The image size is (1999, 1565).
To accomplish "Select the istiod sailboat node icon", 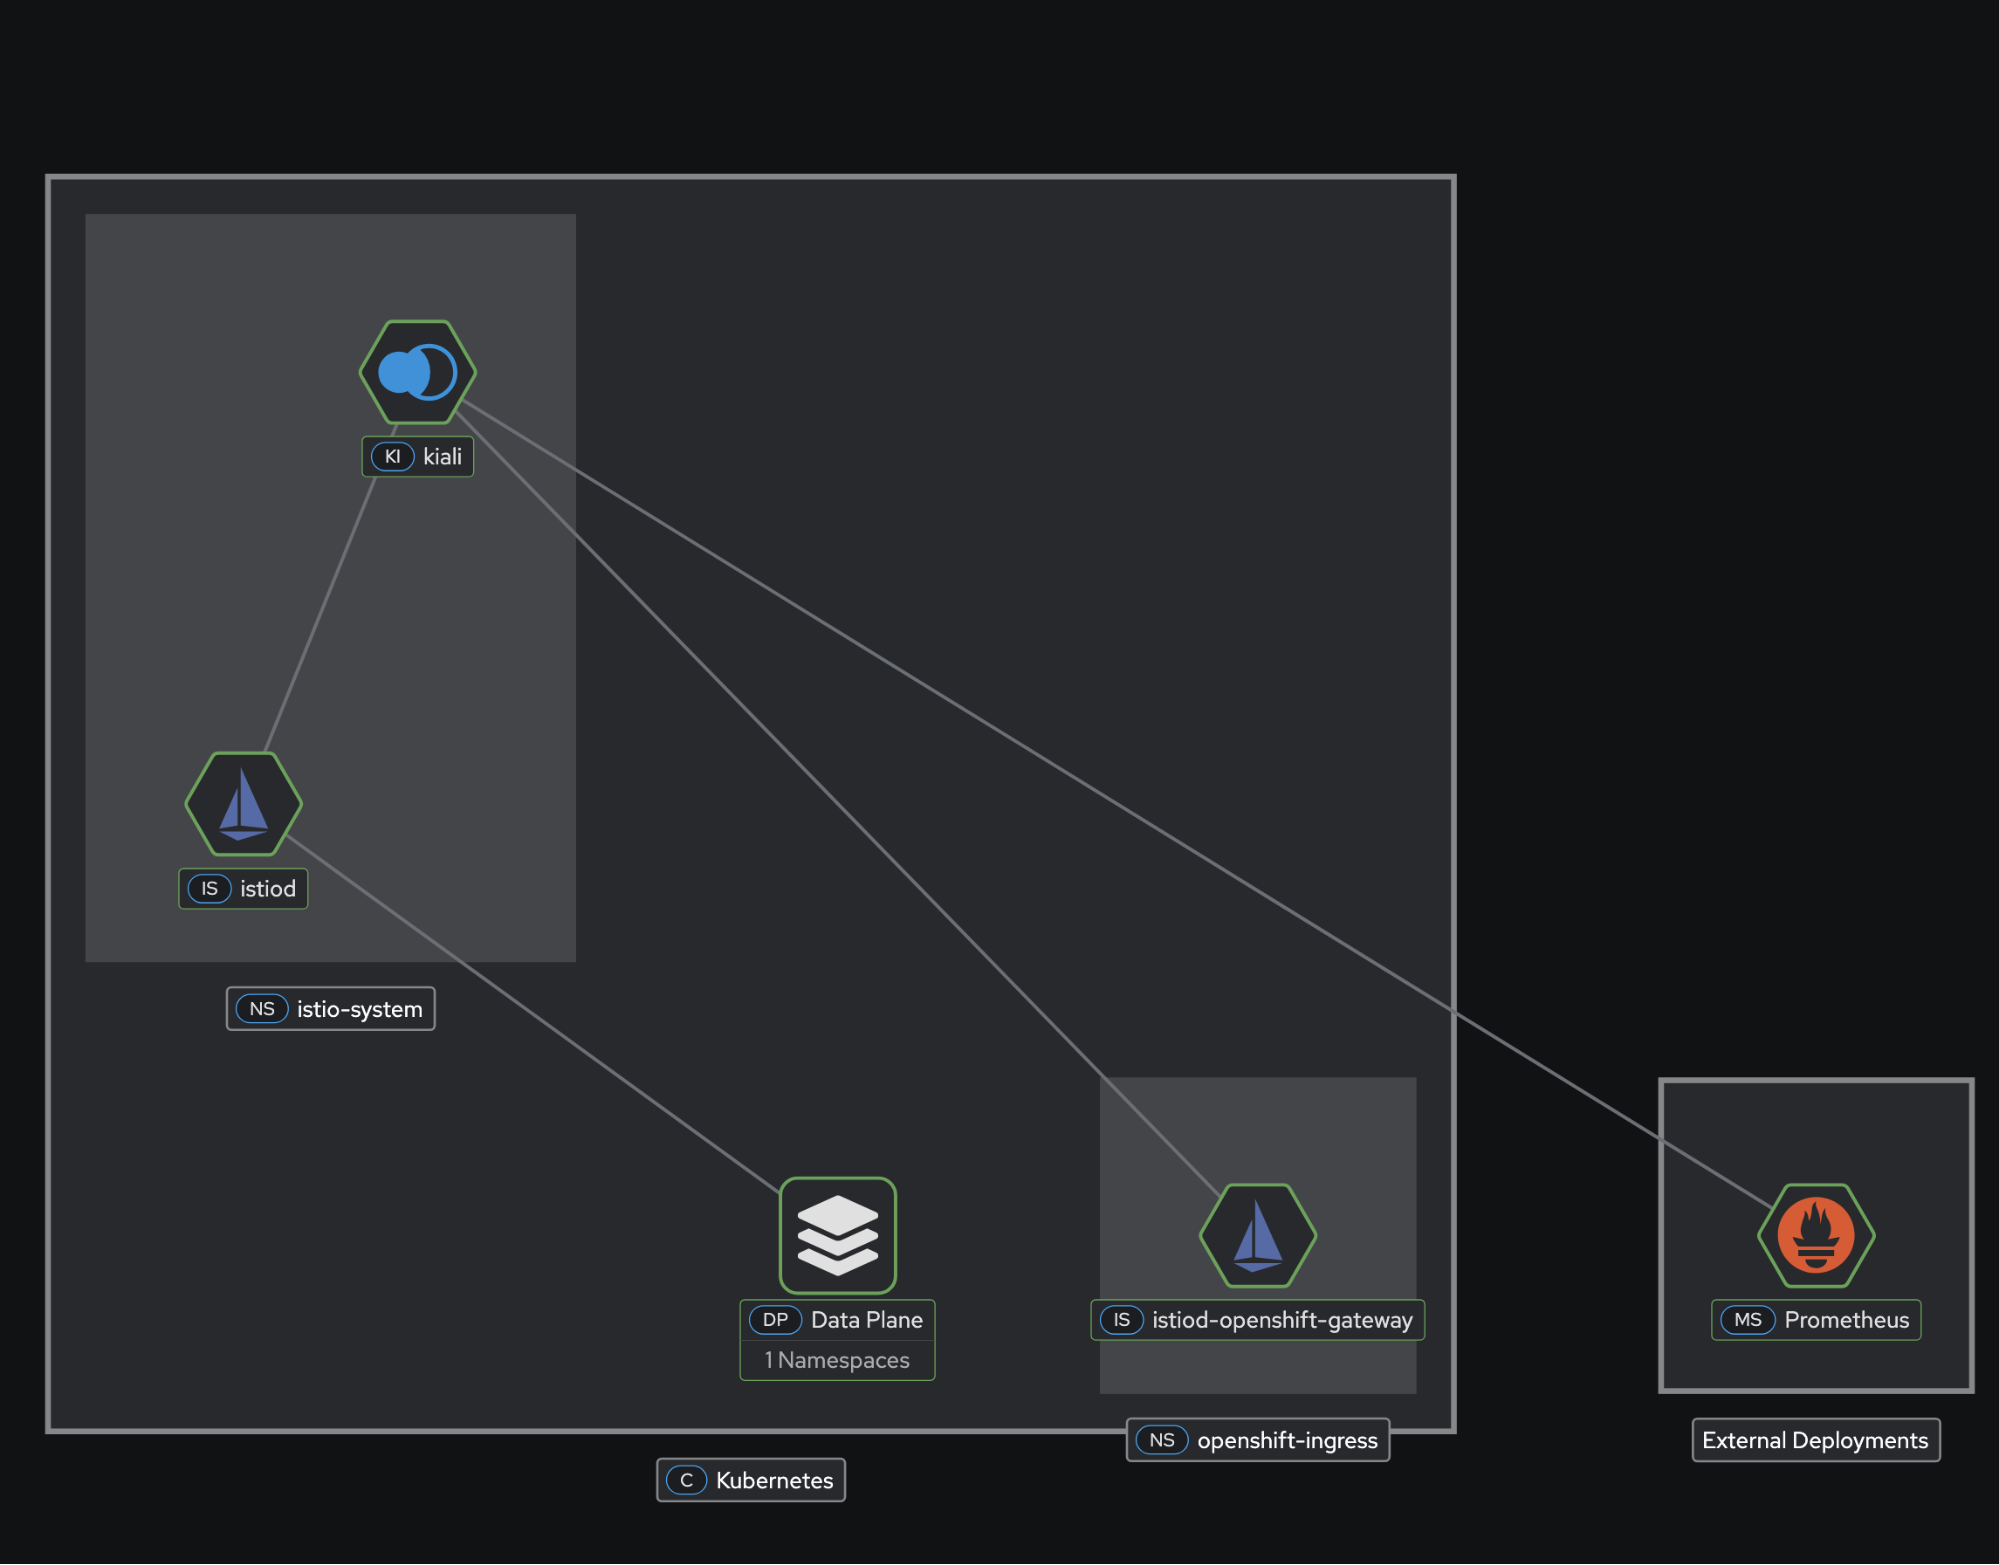I will [243, 804].
